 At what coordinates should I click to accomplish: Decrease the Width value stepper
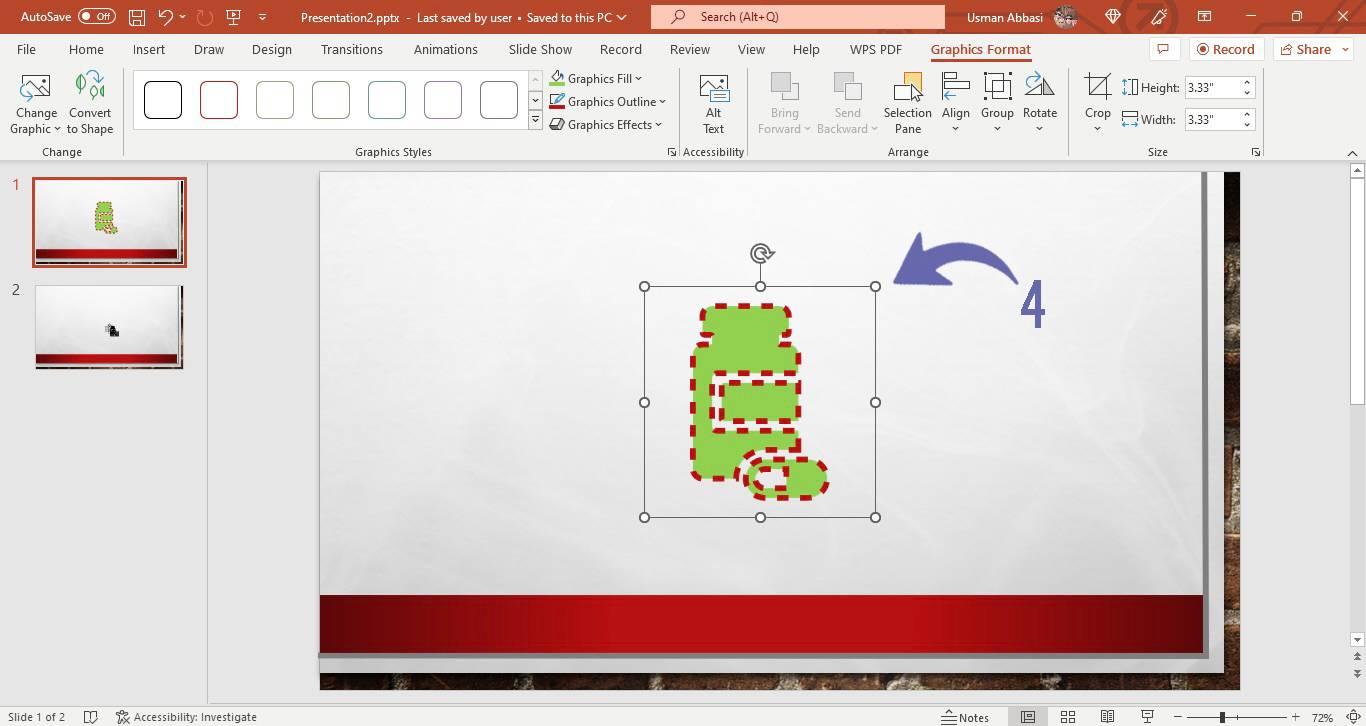coord(1247,124)
